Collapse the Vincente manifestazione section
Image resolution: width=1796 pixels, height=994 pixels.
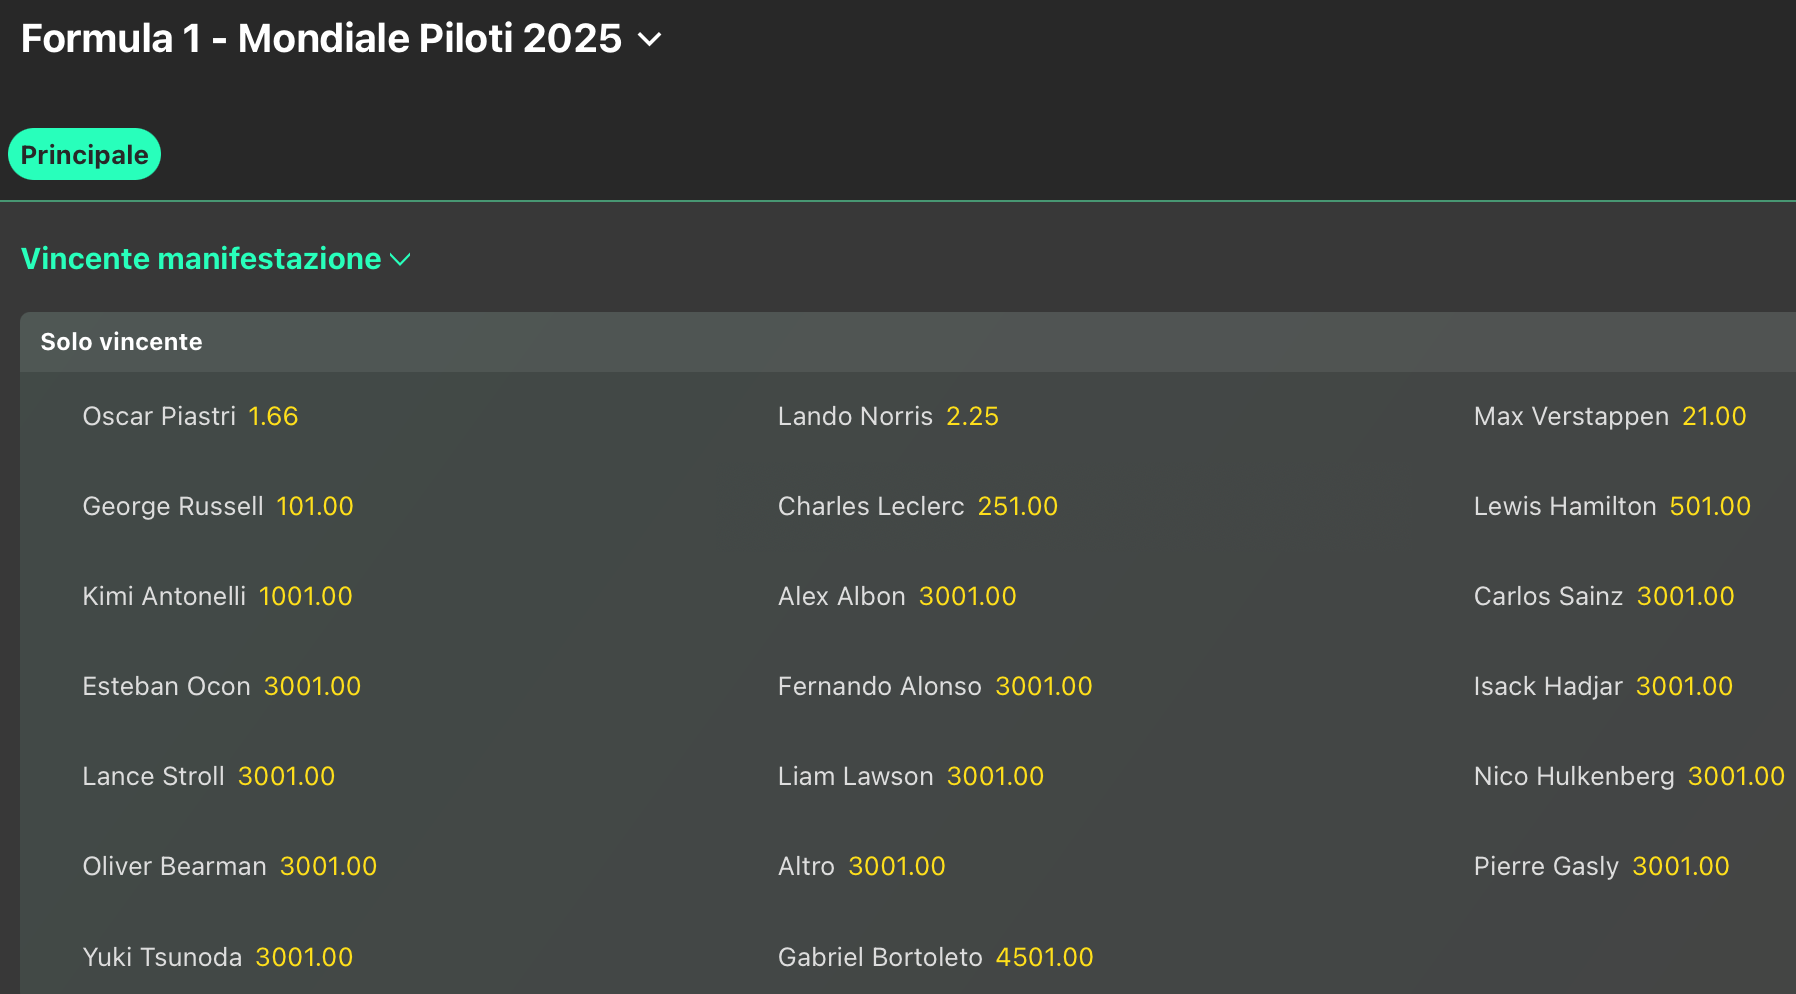400,260
